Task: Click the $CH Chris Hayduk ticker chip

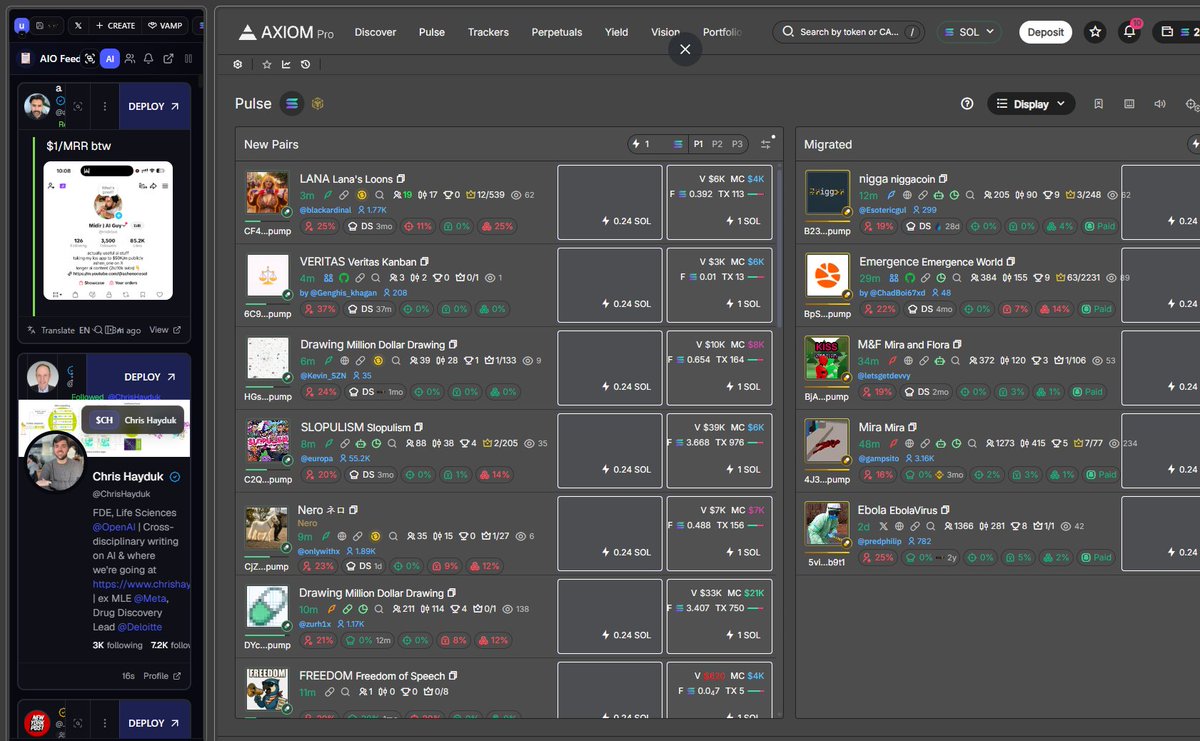Action: [133, 420]
